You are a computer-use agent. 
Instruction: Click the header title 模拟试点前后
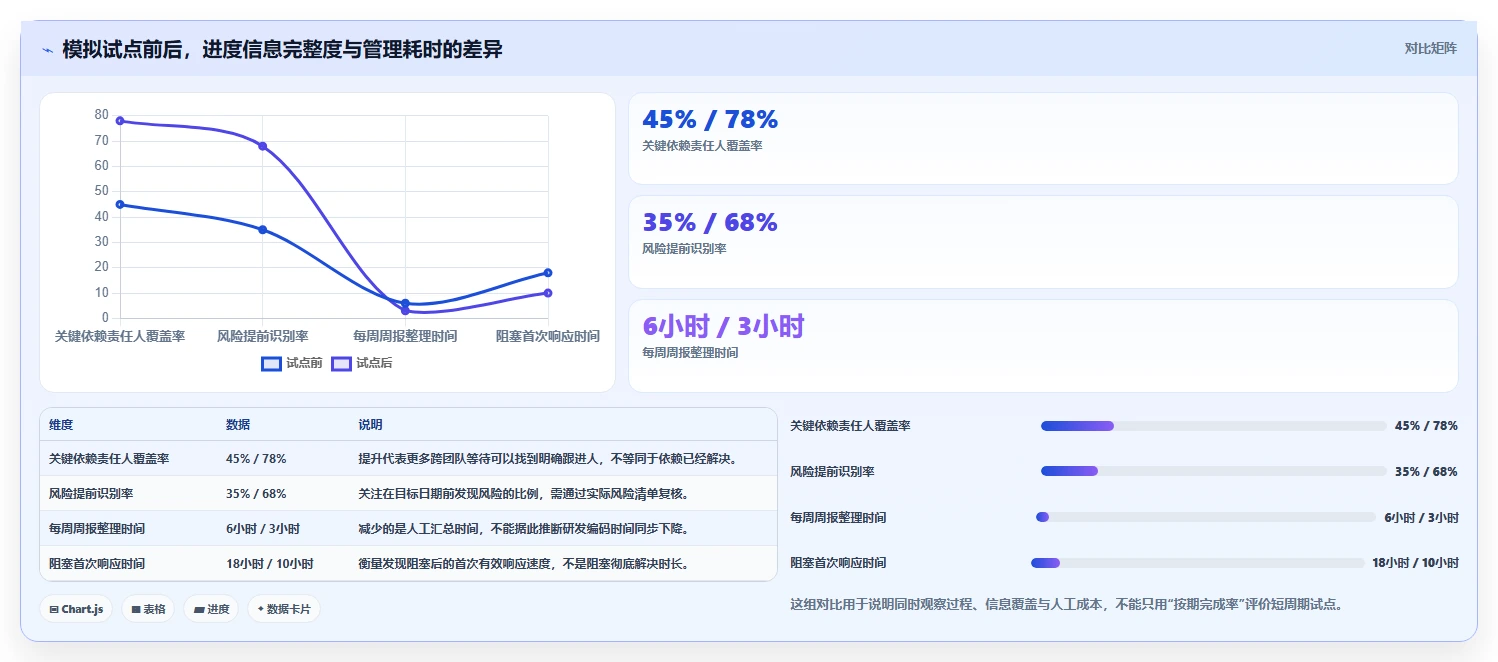(282, 49)
